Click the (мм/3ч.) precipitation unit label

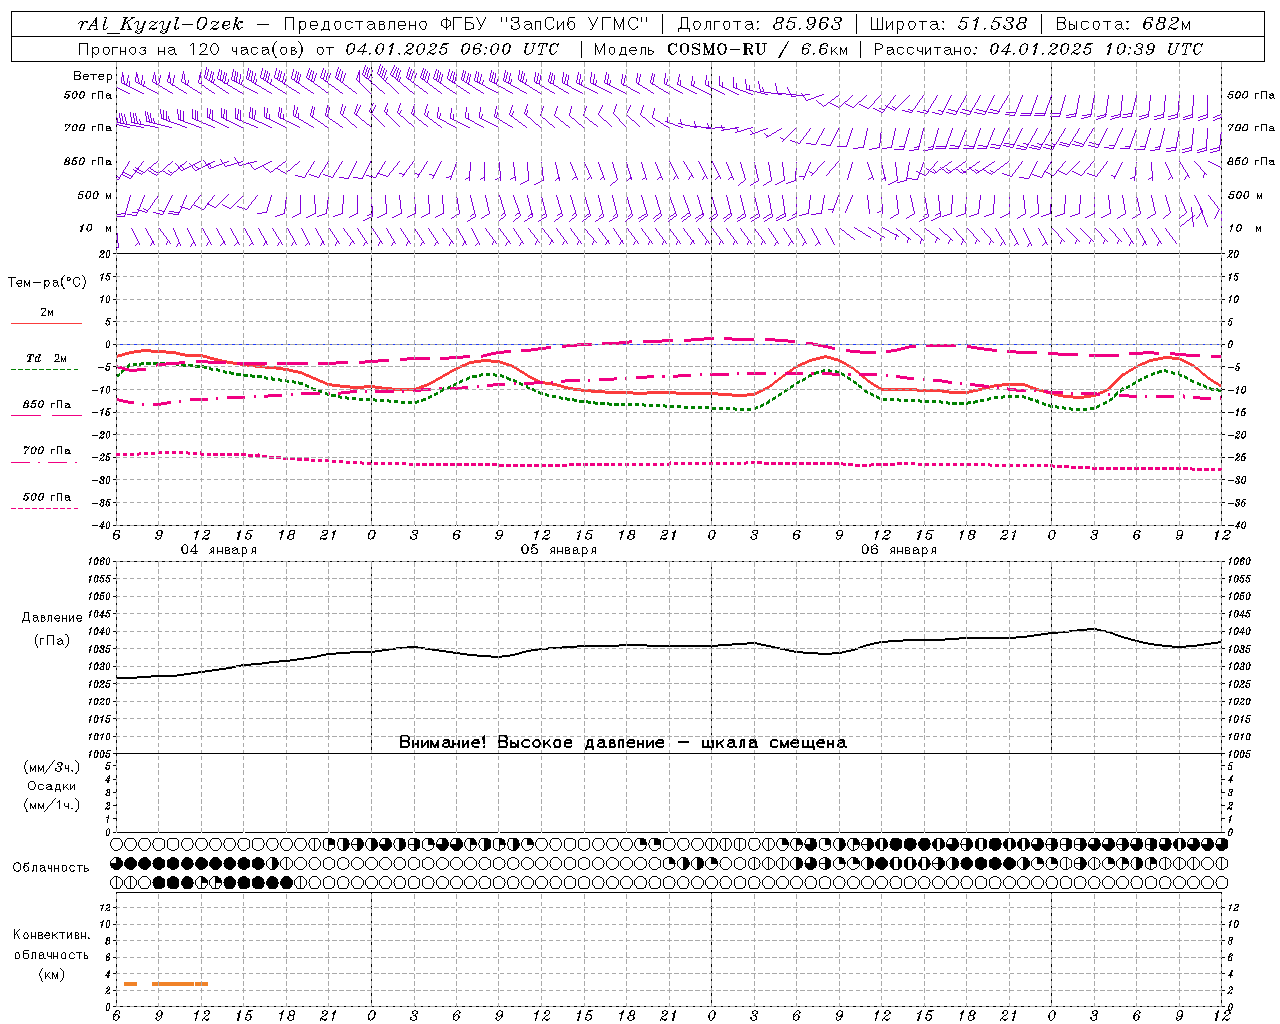tap(52, 767)
